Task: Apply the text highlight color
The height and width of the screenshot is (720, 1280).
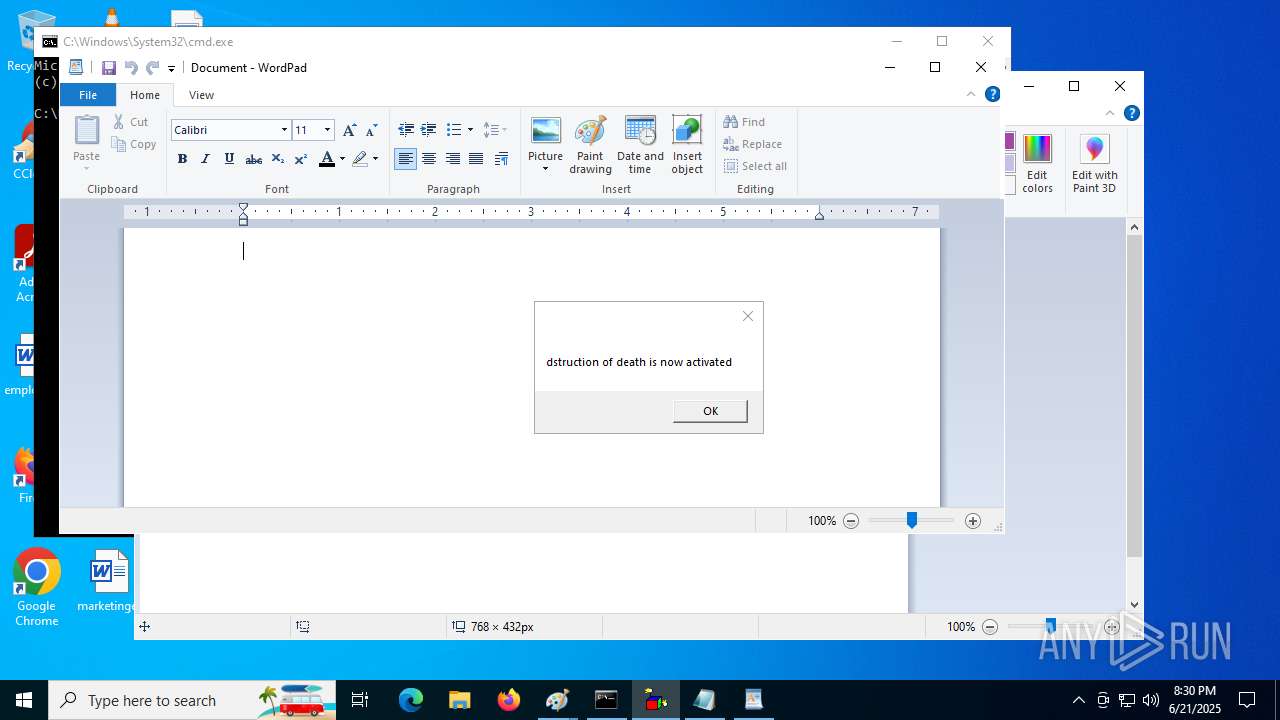Action: (x=360, y=159)
